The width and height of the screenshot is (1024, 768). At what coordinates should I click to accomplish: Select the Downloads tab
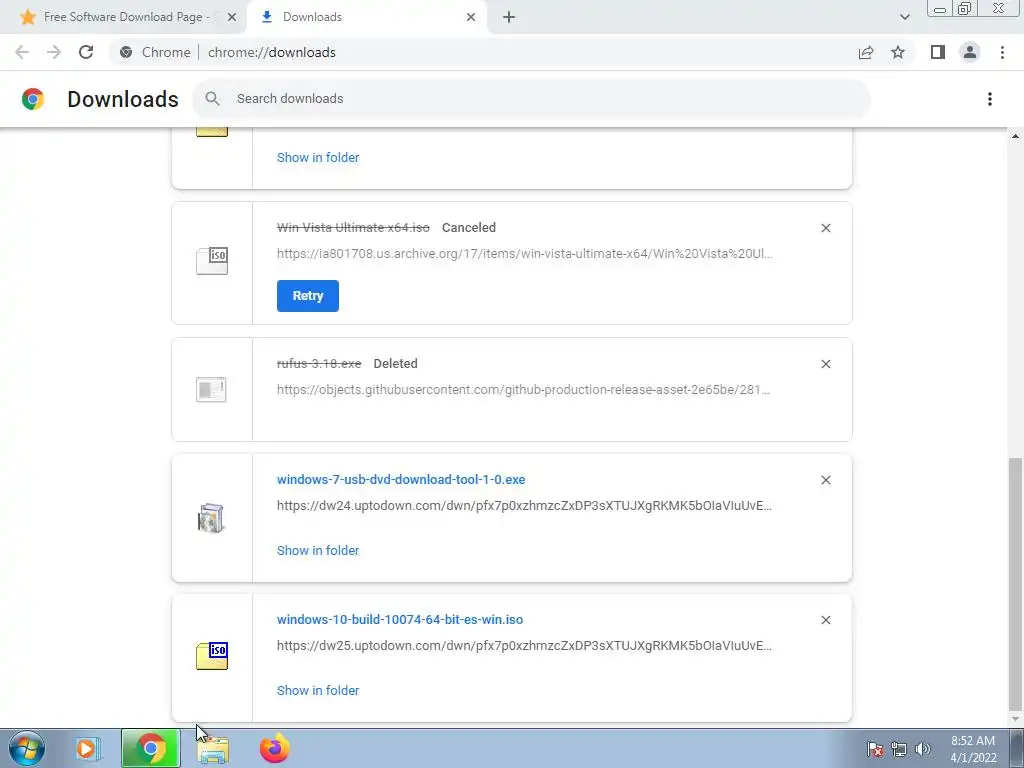[x=366, y=17]
